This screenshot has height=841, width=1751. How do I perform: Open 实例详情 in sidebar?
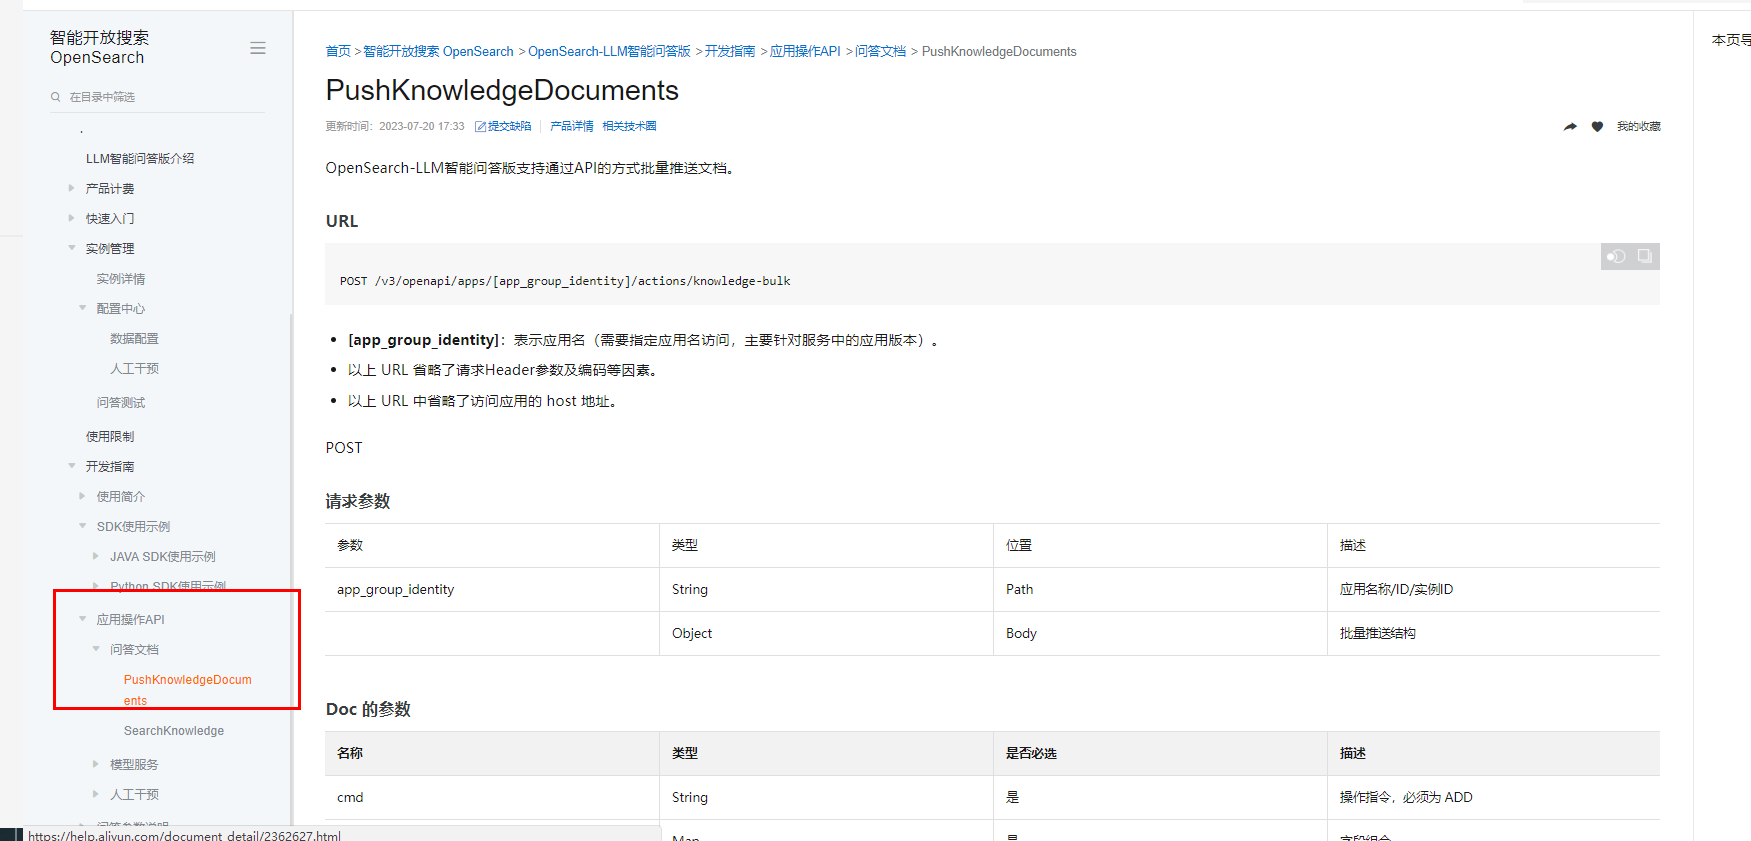point(121,278)
